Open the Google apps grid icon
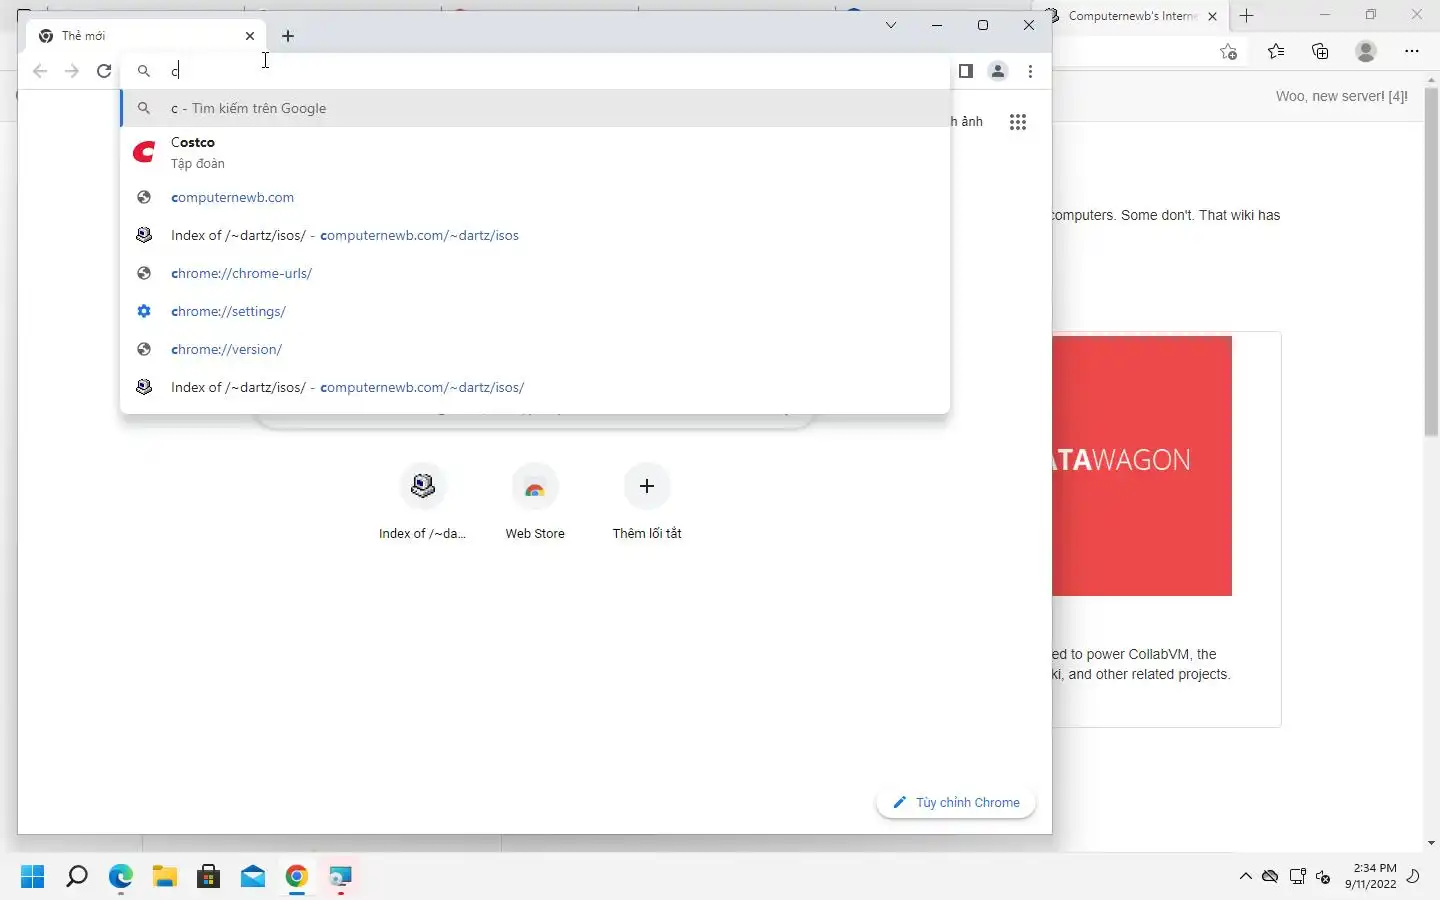This screenshot has height=900, width=1440. pyautogui.click(x=1018, y=122)
